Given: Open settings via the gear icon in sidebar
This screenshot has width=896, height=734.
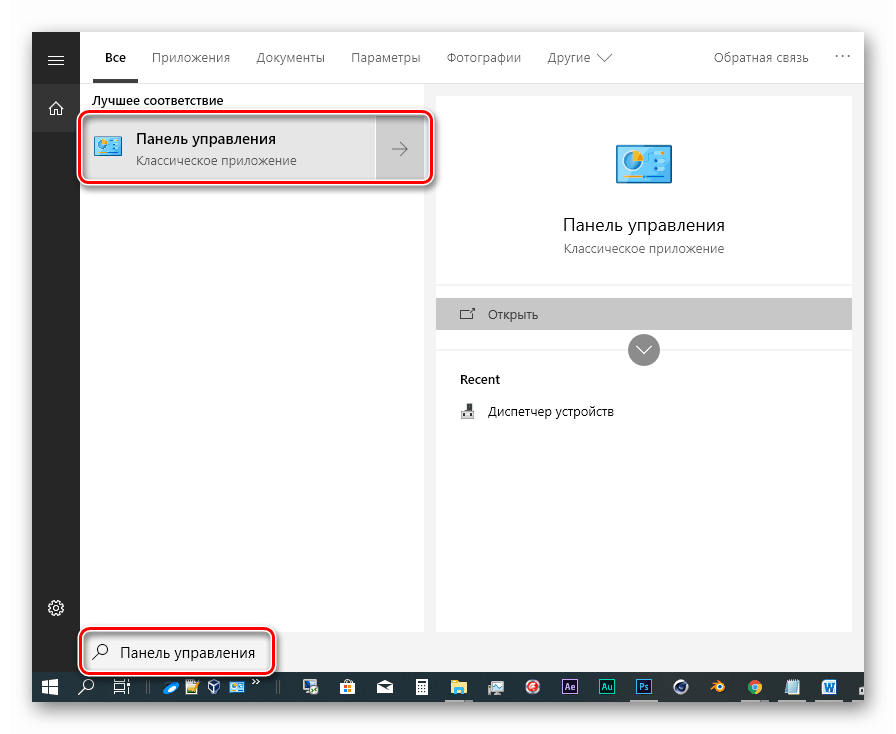Looking at the screenshot, I should [56, 608].
